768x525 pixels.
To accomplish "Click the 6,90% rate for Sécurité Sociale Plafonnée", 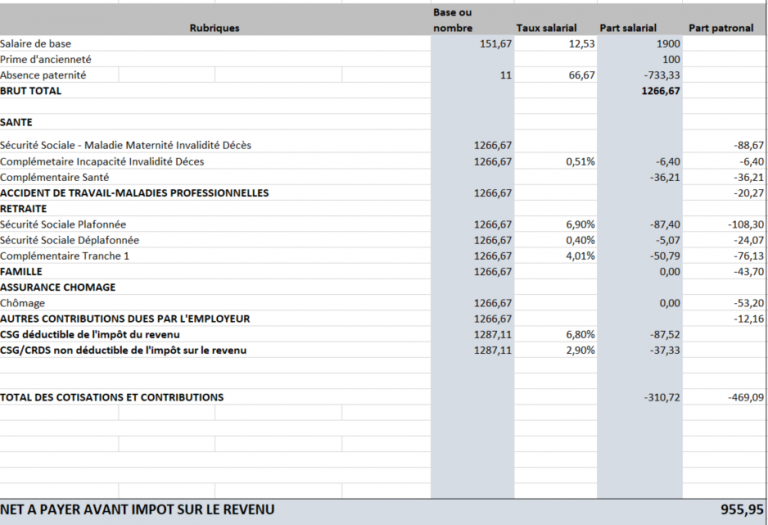I will point(580,224).
